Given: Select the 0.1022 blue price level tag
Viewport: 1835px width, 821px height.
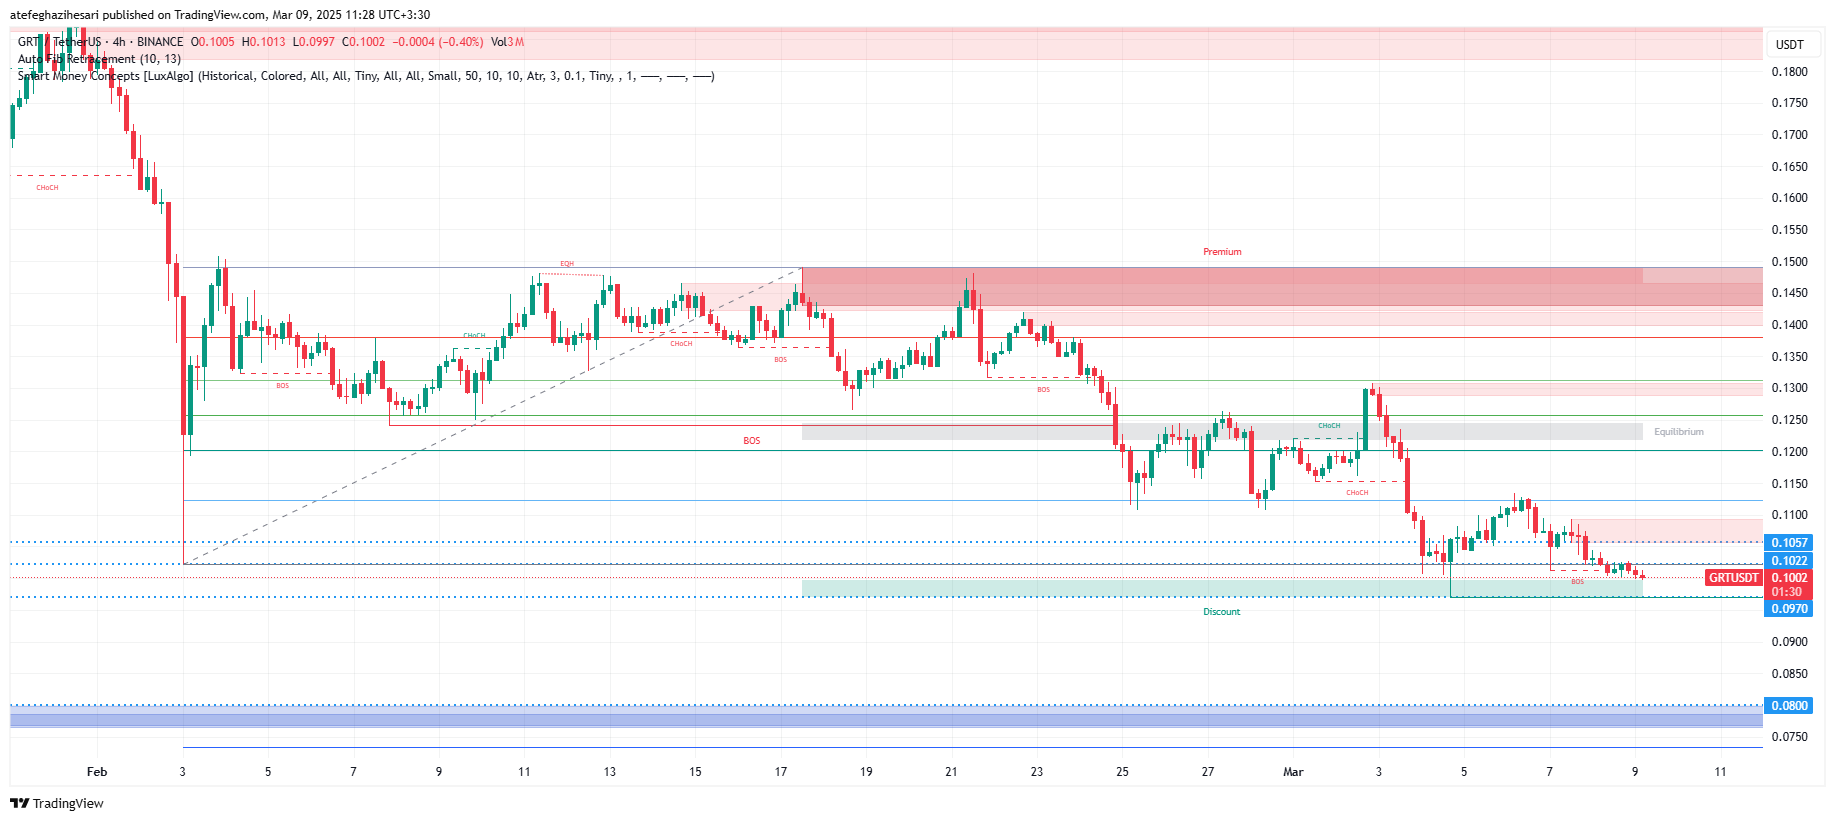Looking at the screenshot, I should [x=1790, y=561].
